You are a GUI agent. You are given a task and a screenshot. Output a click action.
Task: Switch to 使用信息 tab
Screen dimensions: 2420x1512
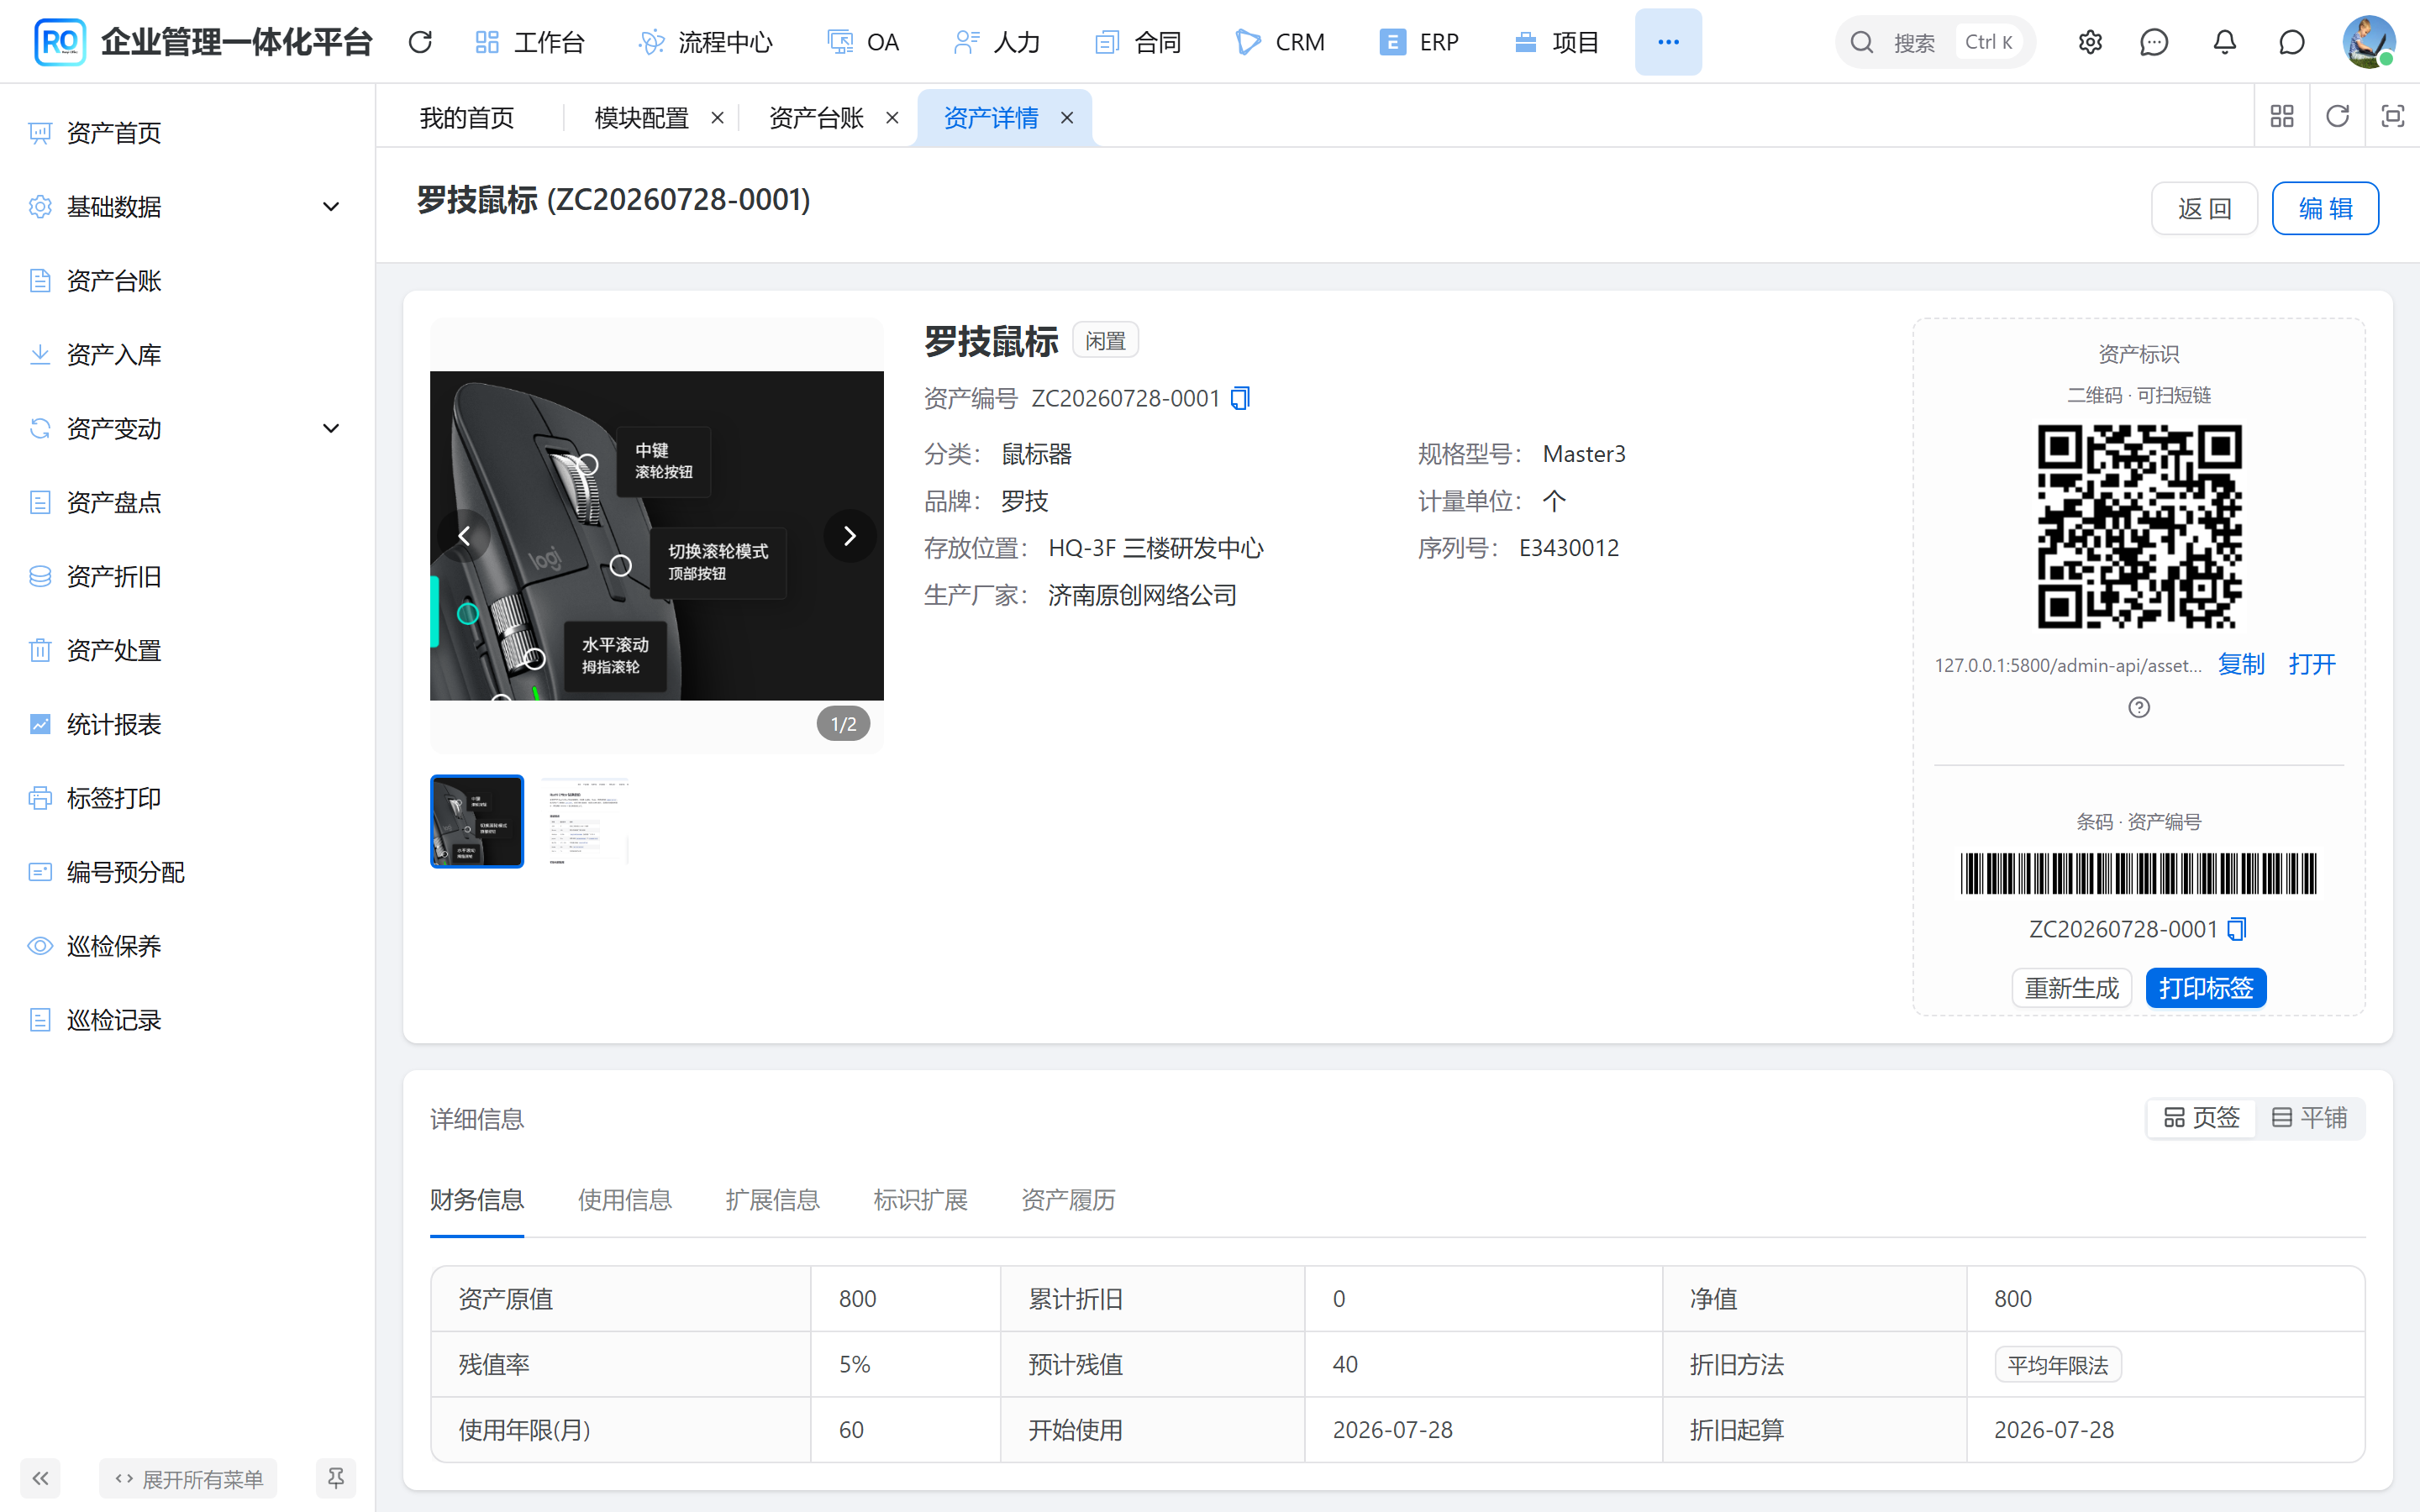[625, 1200]
